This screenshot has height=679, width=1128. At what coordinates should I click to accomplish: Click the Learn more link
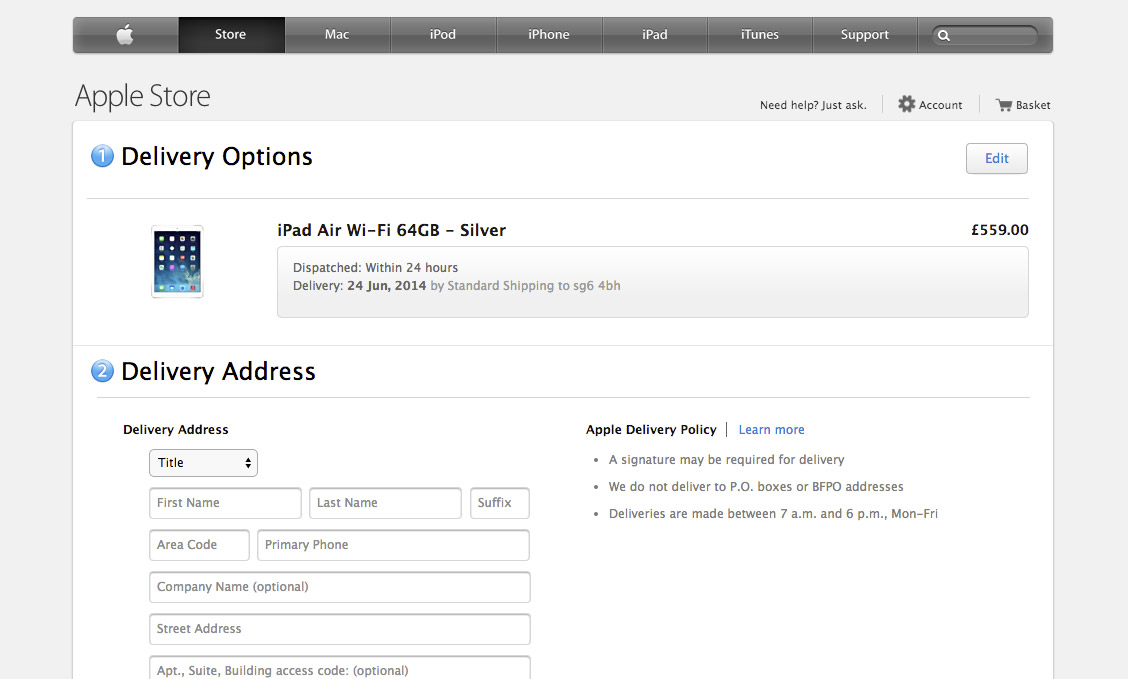point(771,429)
